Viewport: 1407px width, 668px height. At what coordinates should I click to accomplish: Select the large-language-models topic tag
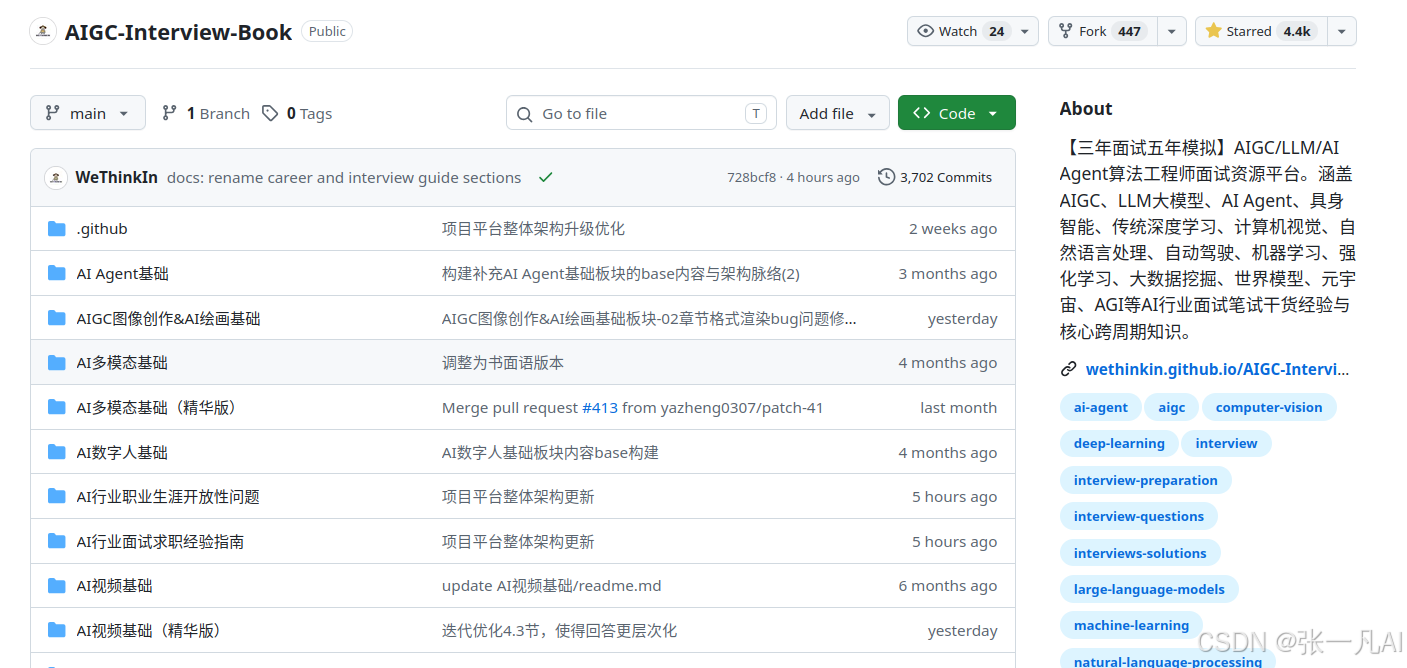click(x=1149, y=589)
